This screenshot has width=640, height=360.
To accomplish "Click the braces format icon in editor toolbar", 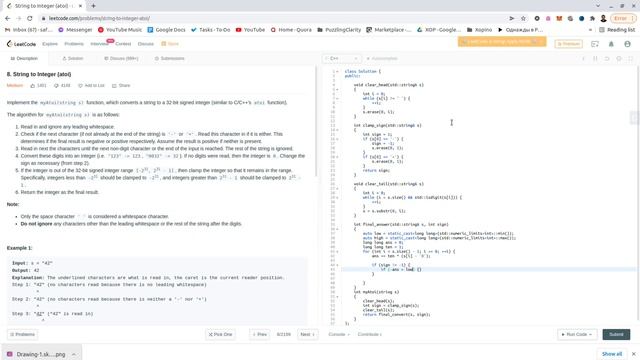I will point(595,58).
